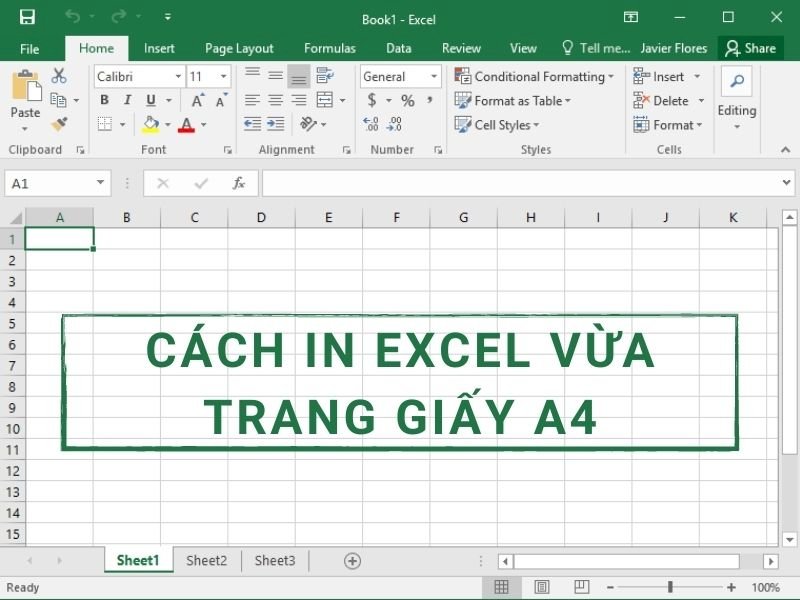Toggle Bold formatting
Viewport: 800px width, 600px height.
click(x=104, y=100)
